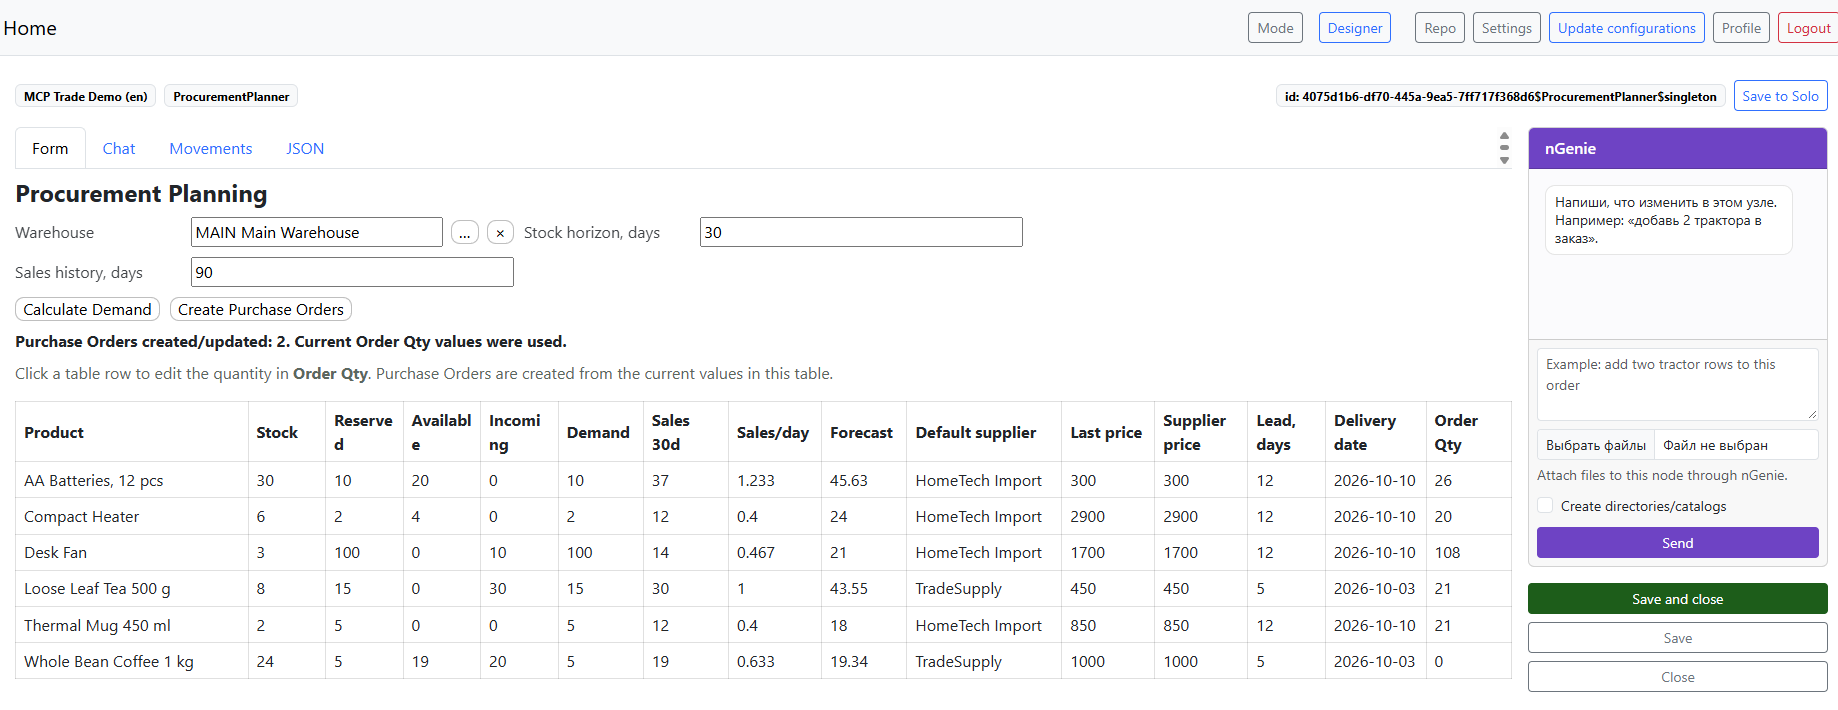Viewport: 1838px width, 710px height.
Task: Click the Mode button in the header
Action: point(1275,28)
